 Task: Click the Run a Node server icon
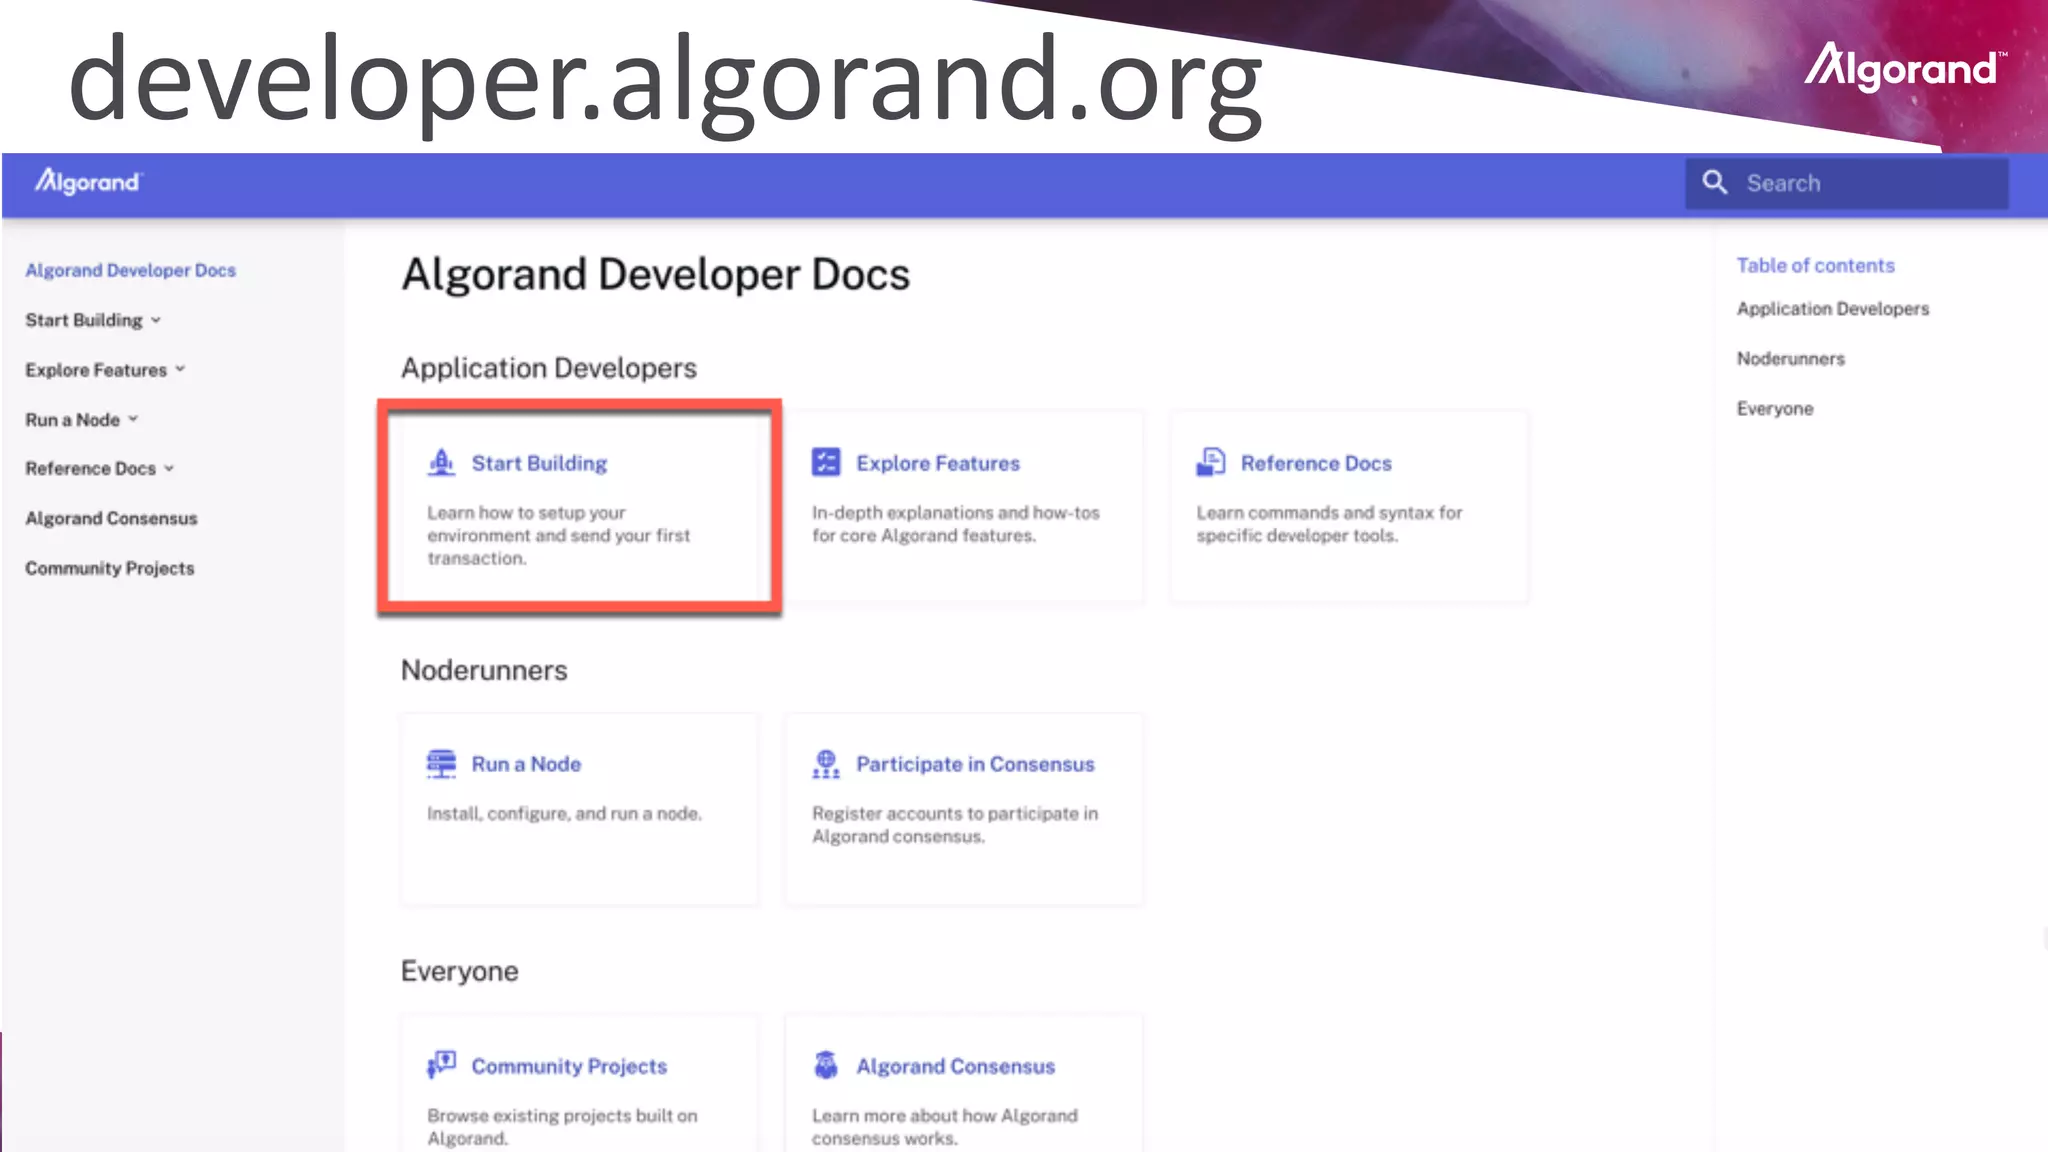(x=441, y=764)
